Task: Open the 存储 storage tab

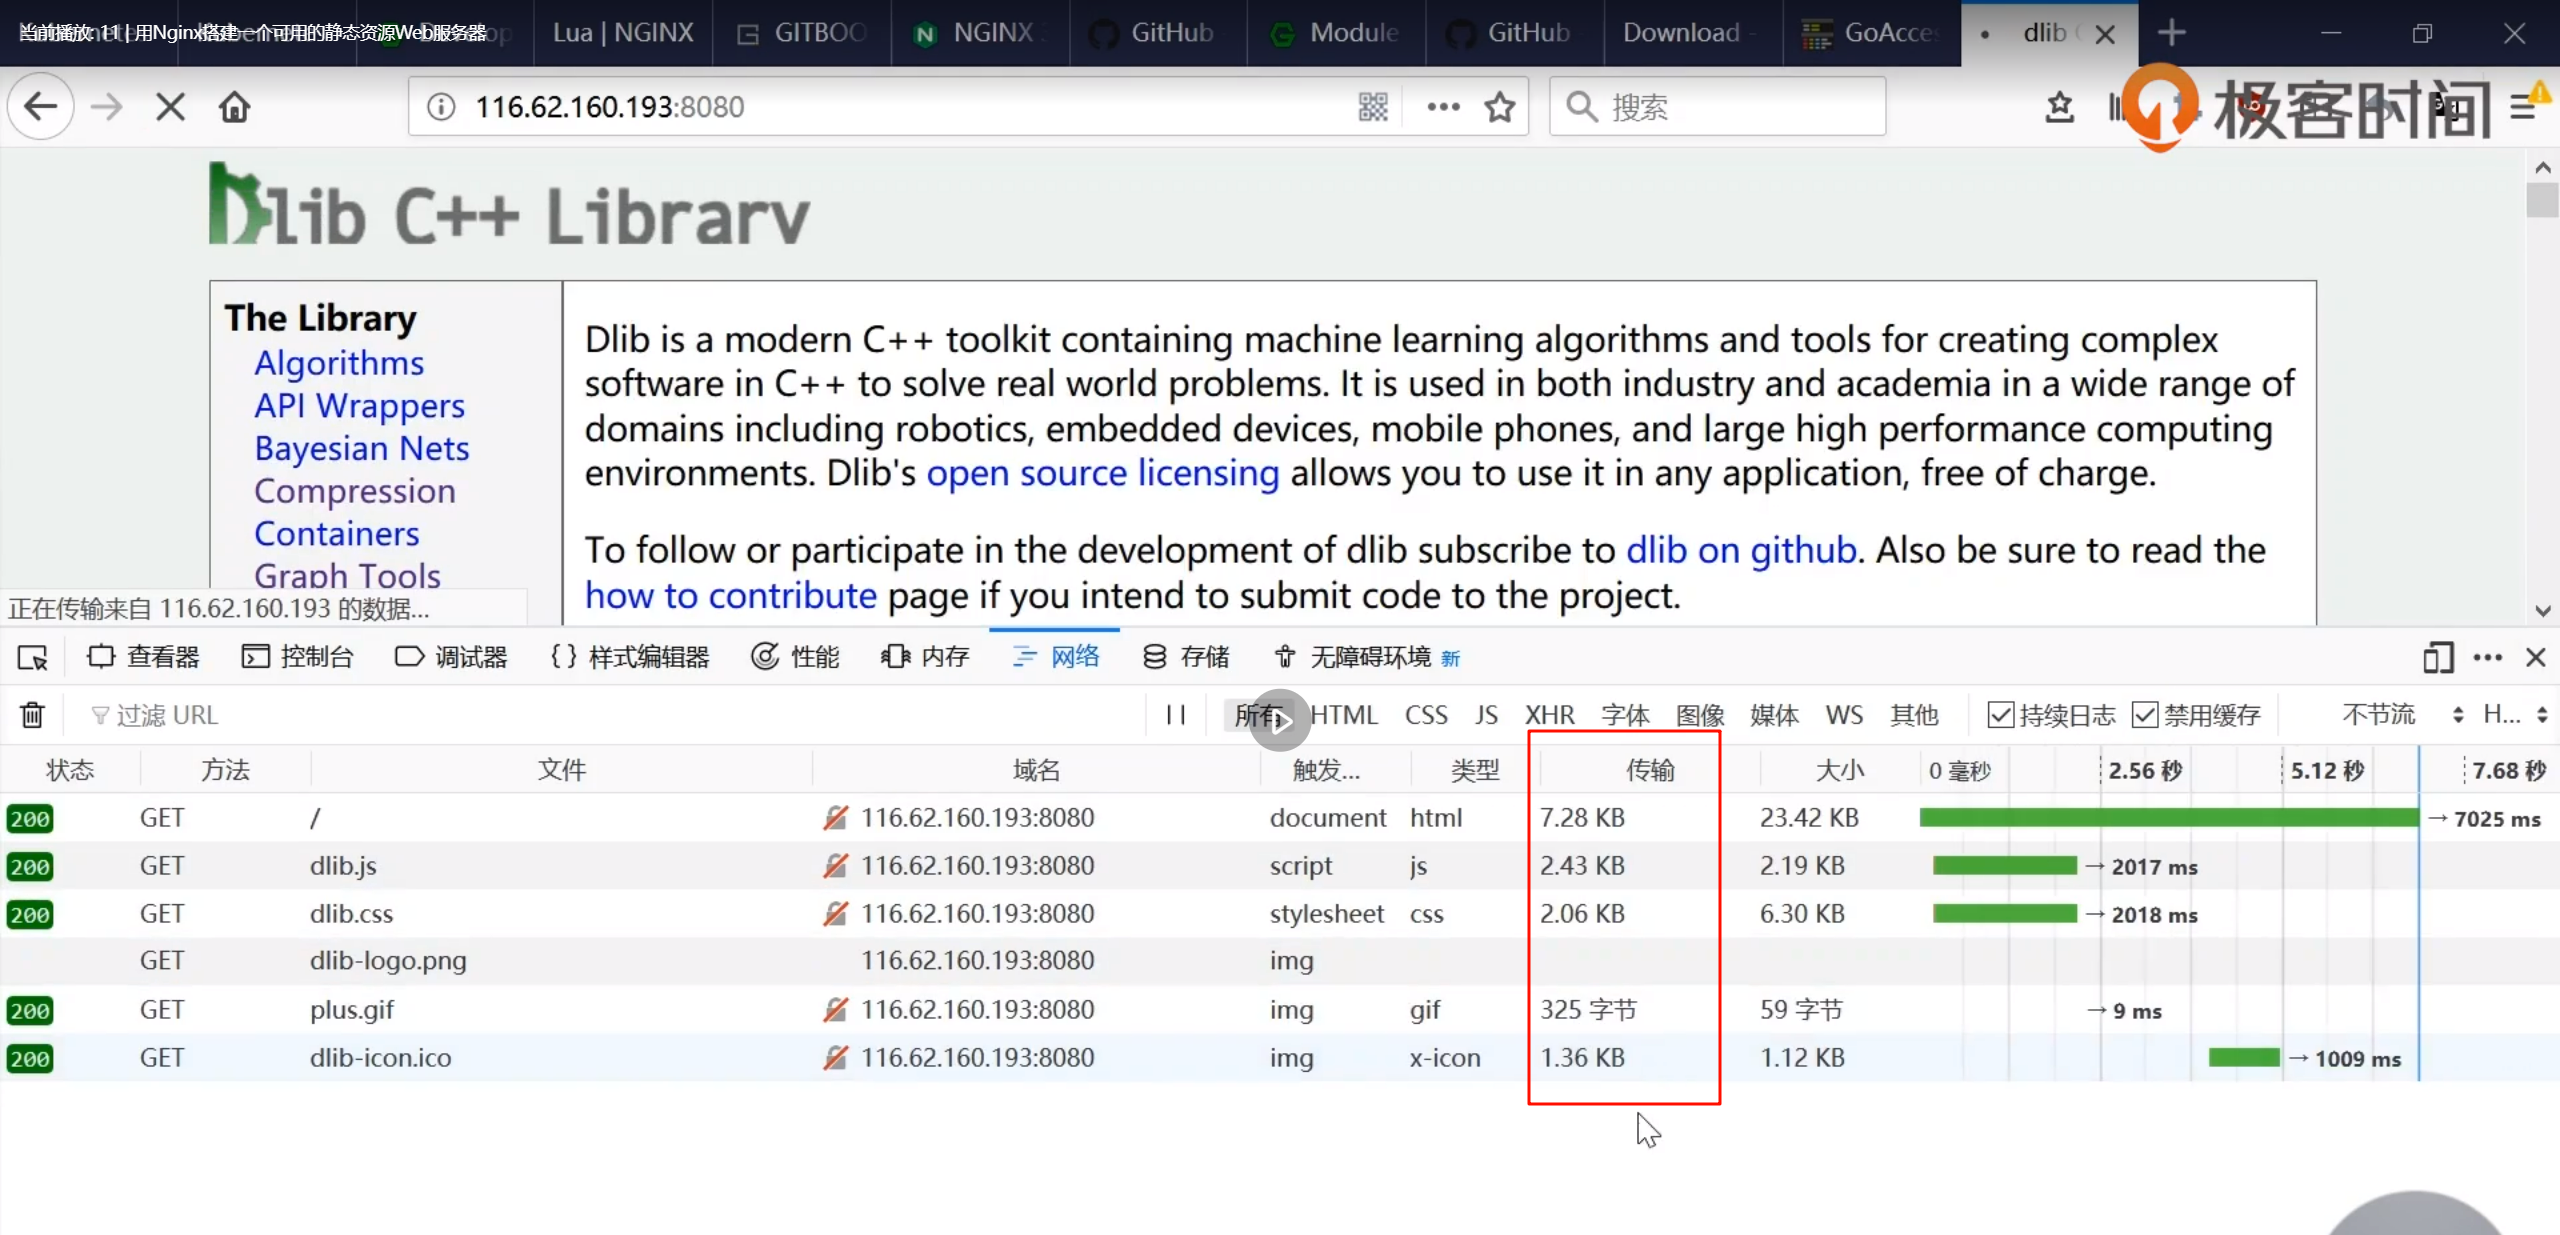Action: point(1186,657)
